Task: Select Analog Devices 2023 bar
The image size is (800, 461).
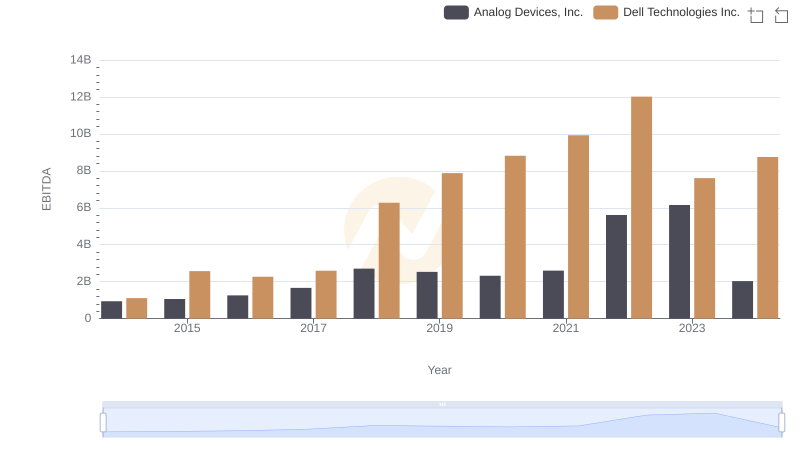Action: click(x=680, y=262)
